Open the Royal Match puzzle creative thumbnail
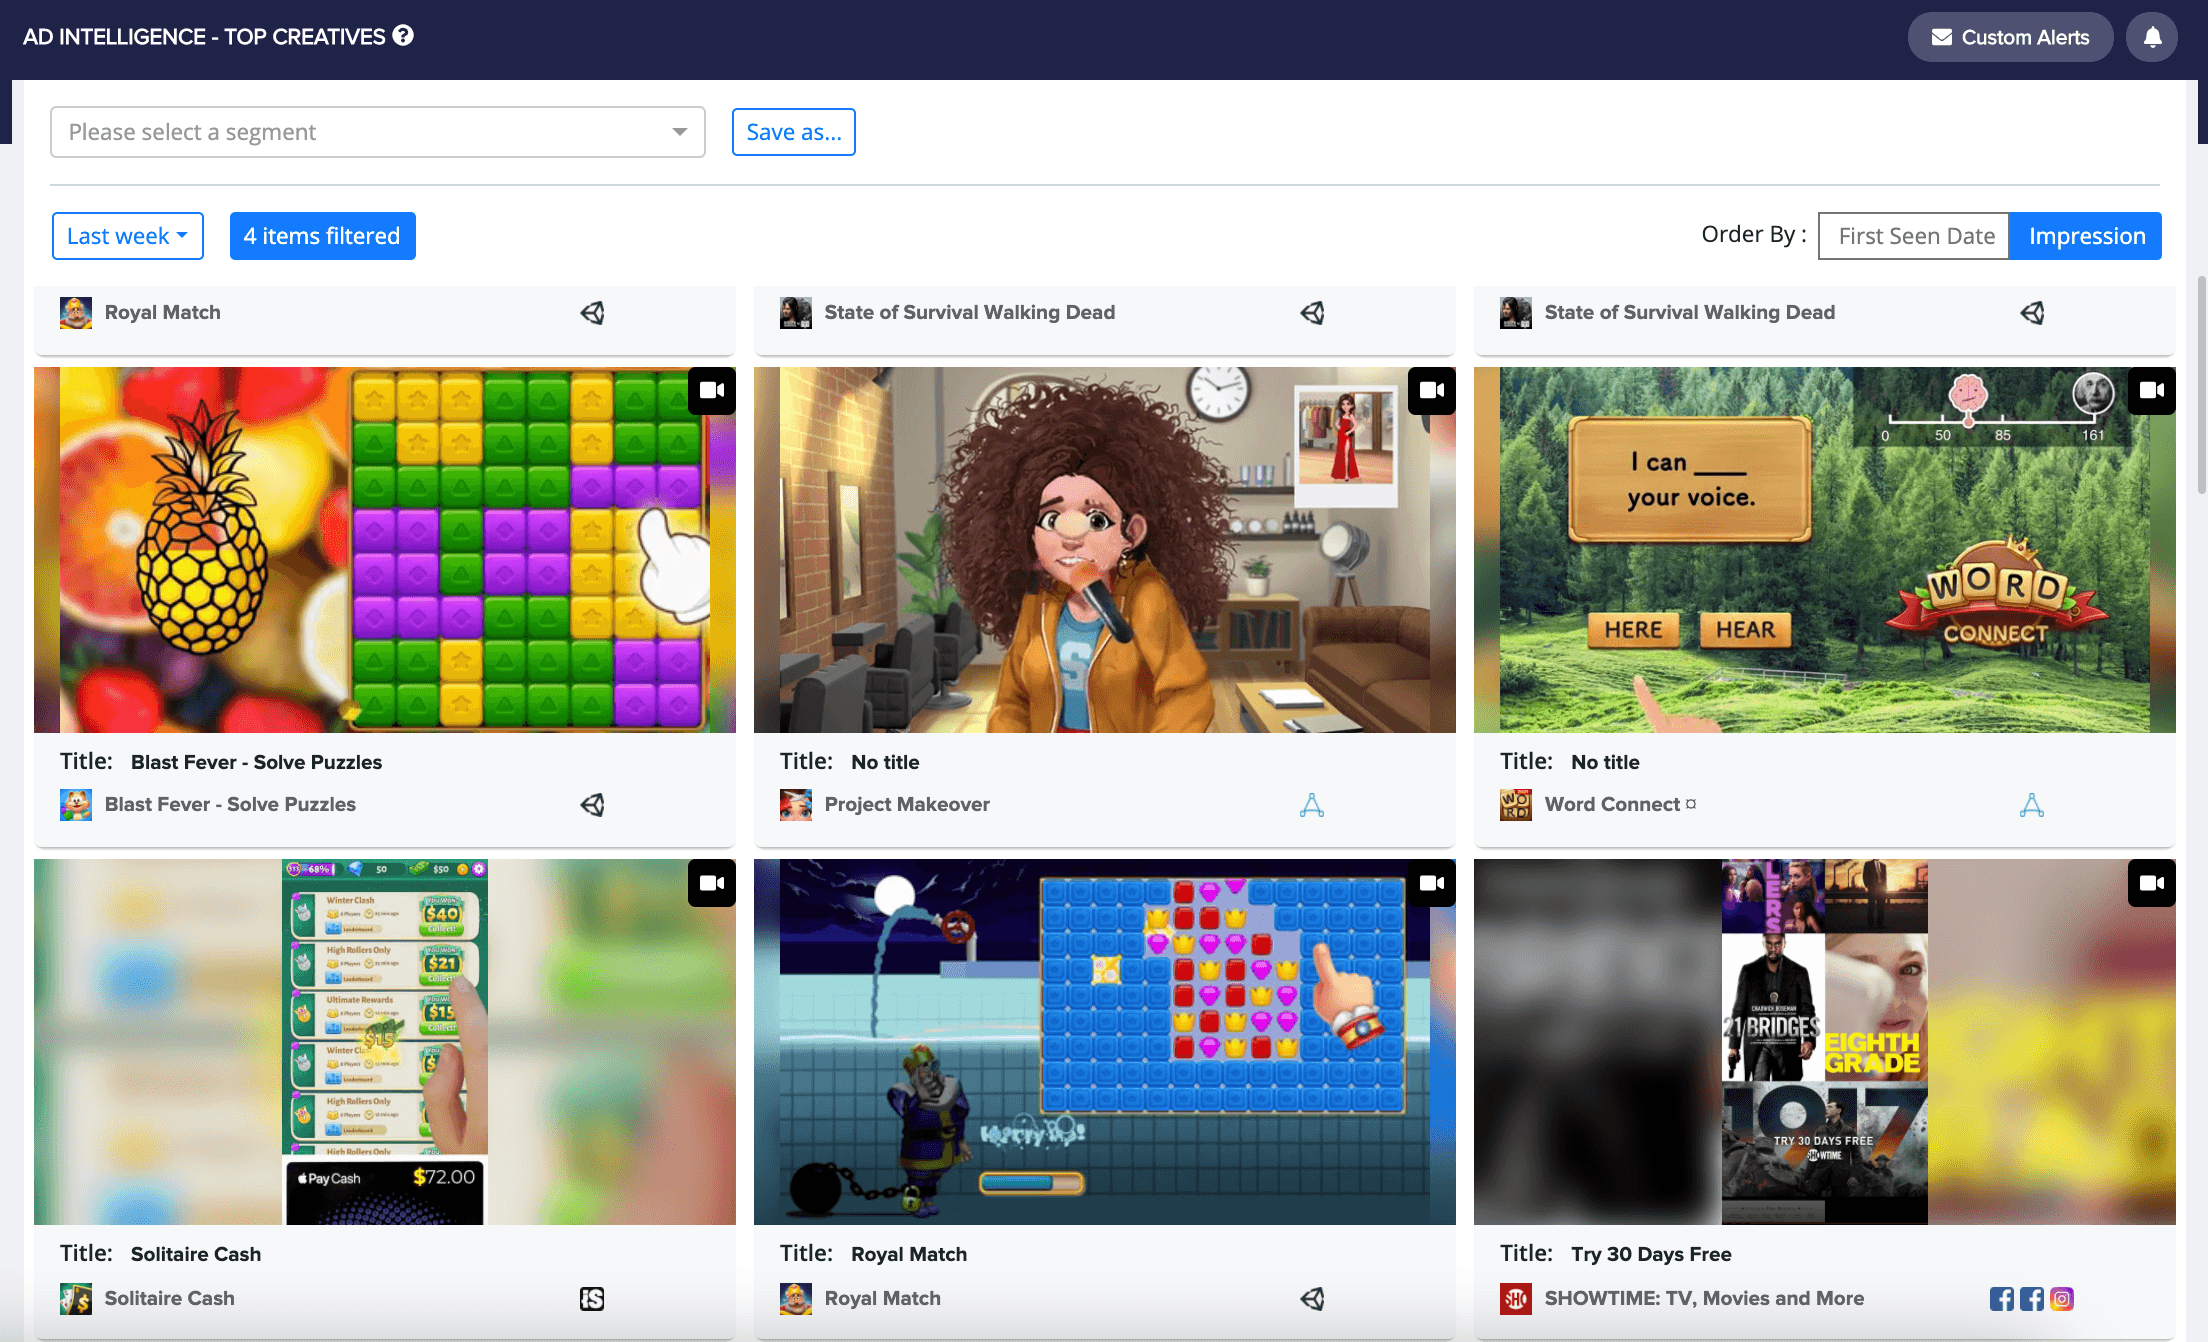The width and height of the screenshot is (2208, 1342). 1105,1042
